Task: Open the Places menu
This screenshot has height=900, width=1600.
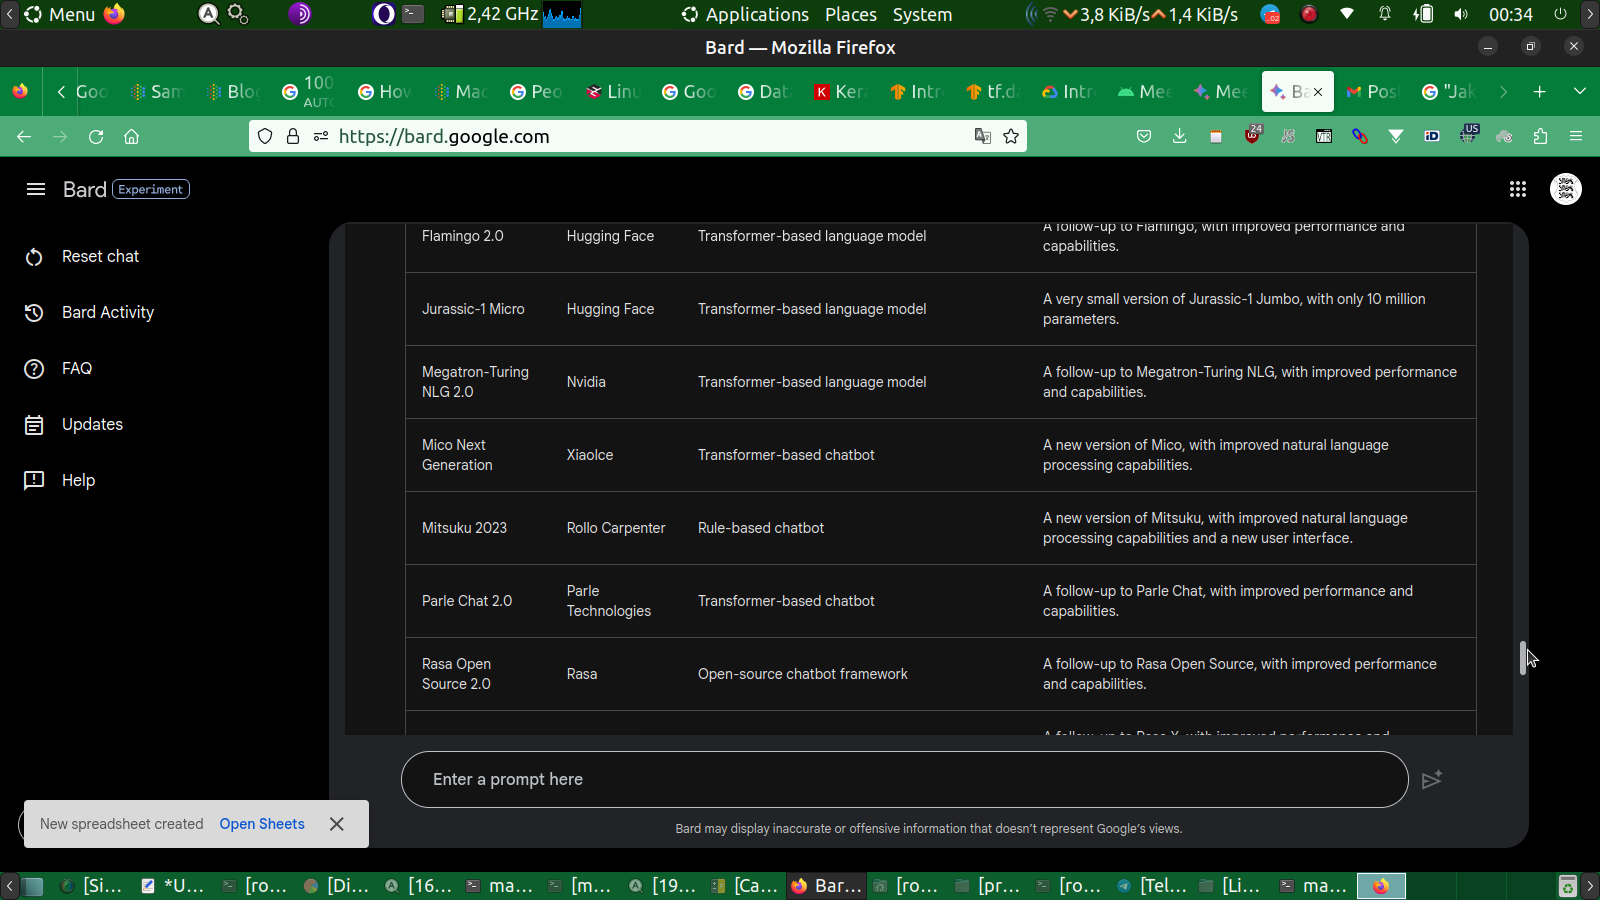Action: [x=851, y=14]
